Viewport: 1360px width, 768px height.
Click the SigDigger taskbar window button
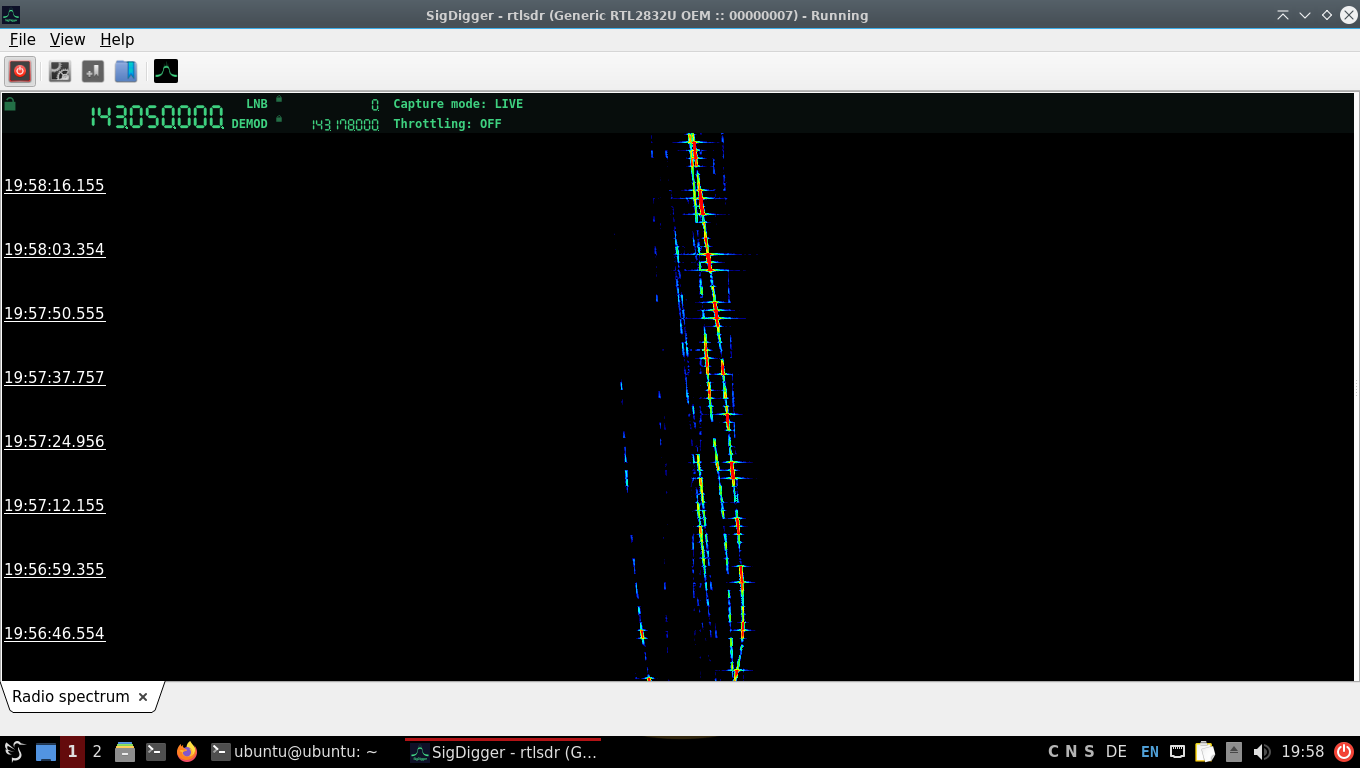click(503, 752)
